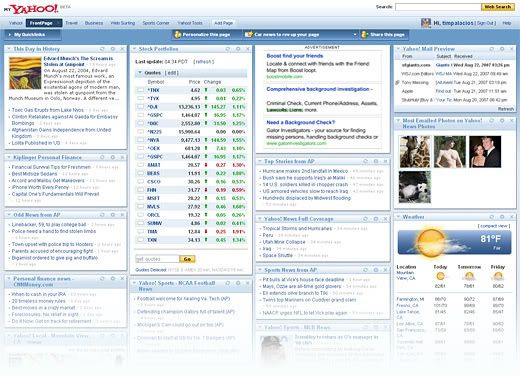This screenshot has width=520, height=376.
Task: Select the SUNW stock checkbox
Action: click(x=140, y=223)
